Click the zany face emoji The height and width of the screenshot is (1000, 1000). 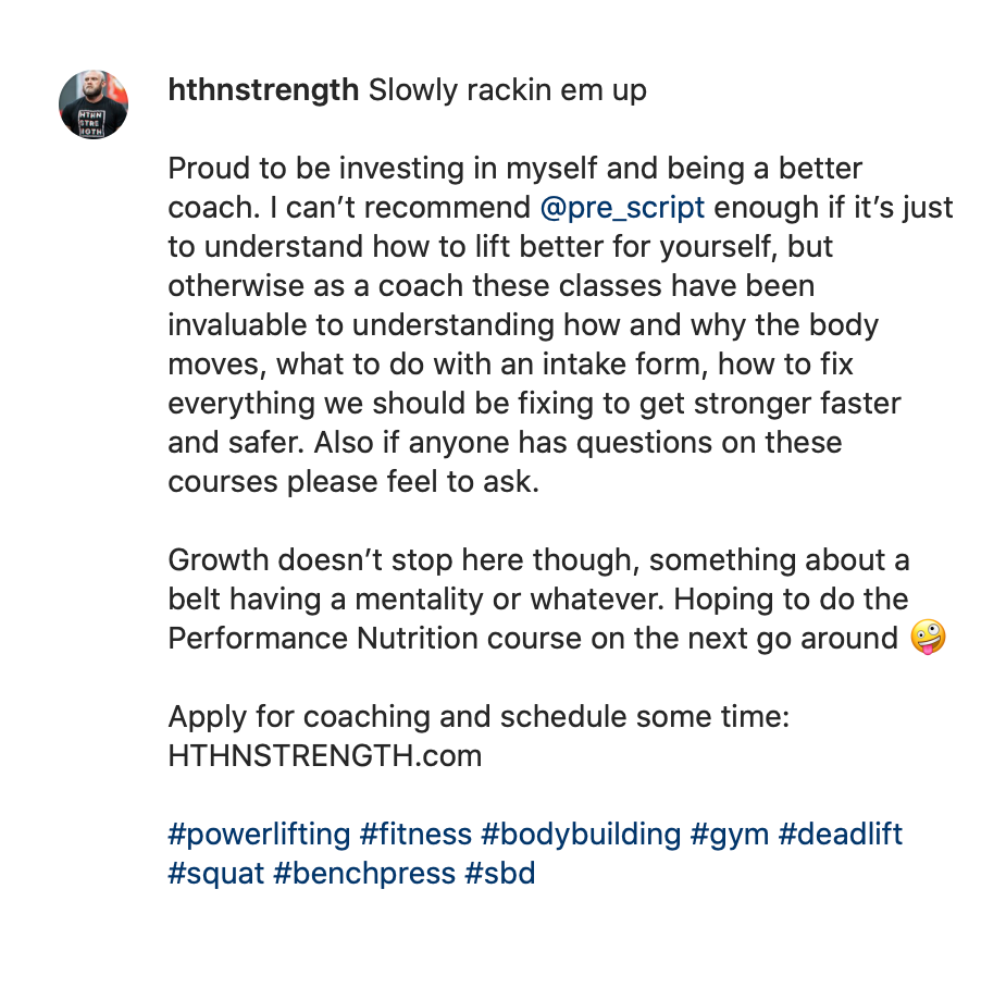coord(929,638)
